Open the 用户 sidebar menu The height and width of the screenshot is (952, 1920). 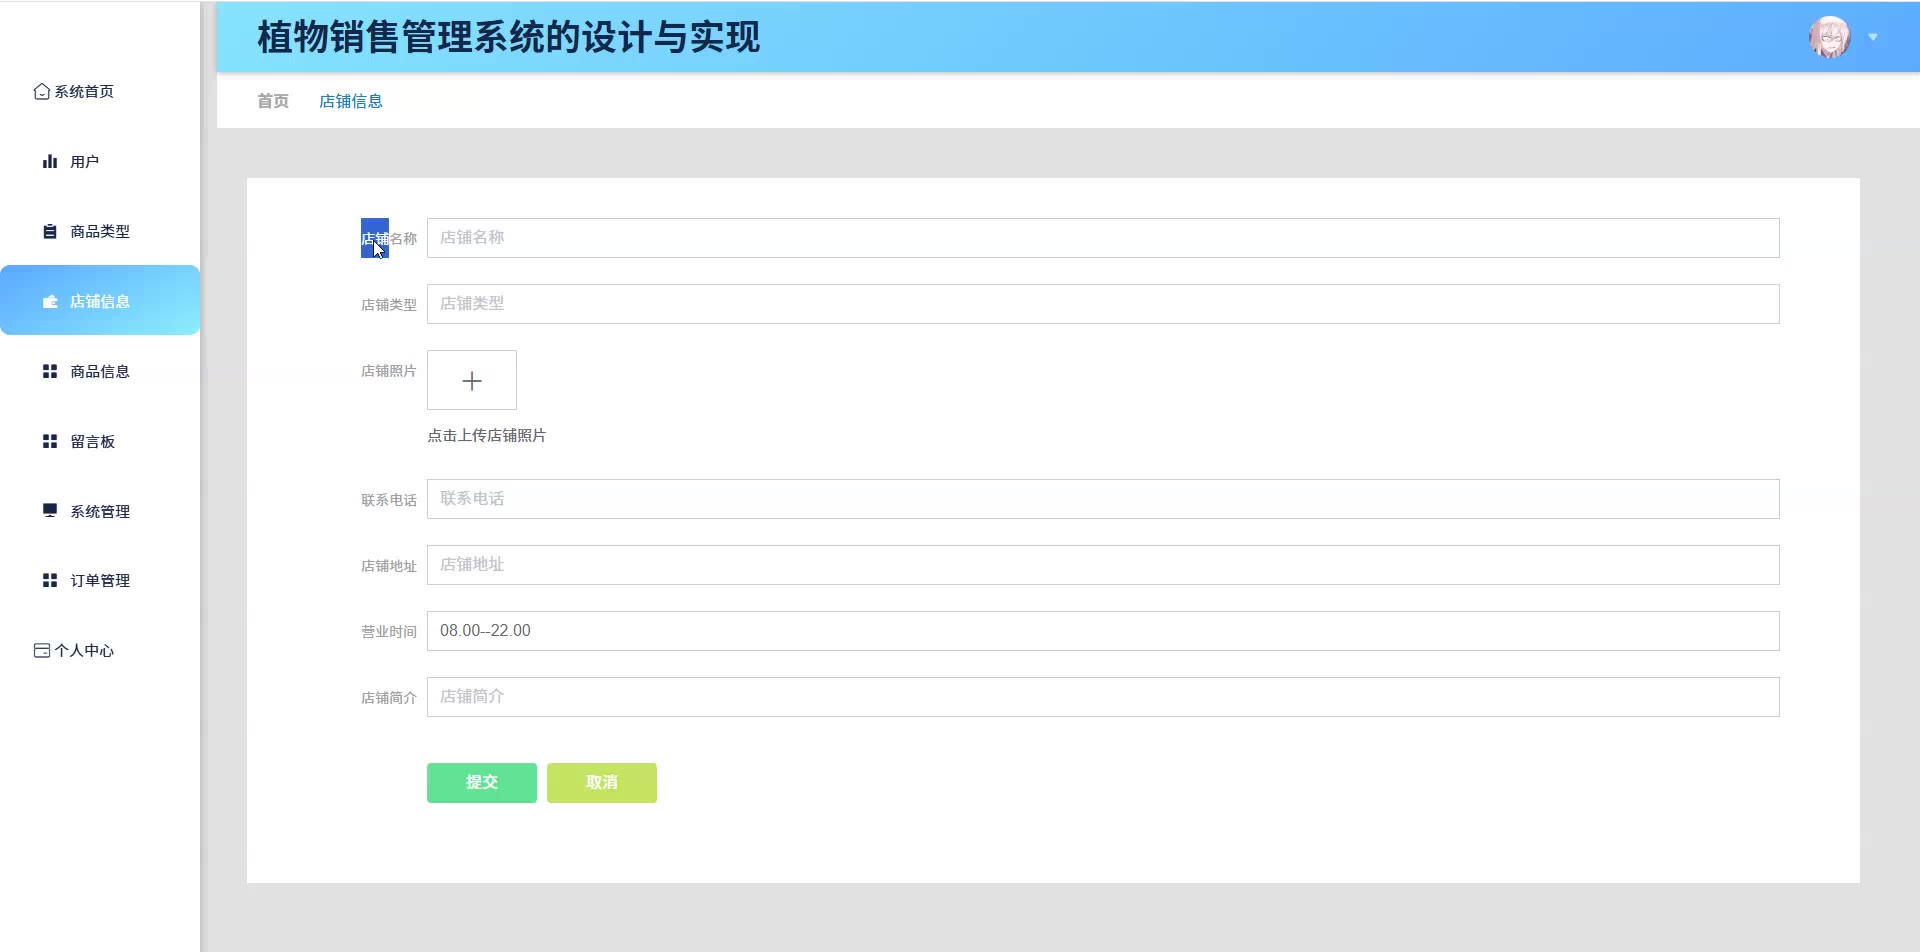coord(100,161)
